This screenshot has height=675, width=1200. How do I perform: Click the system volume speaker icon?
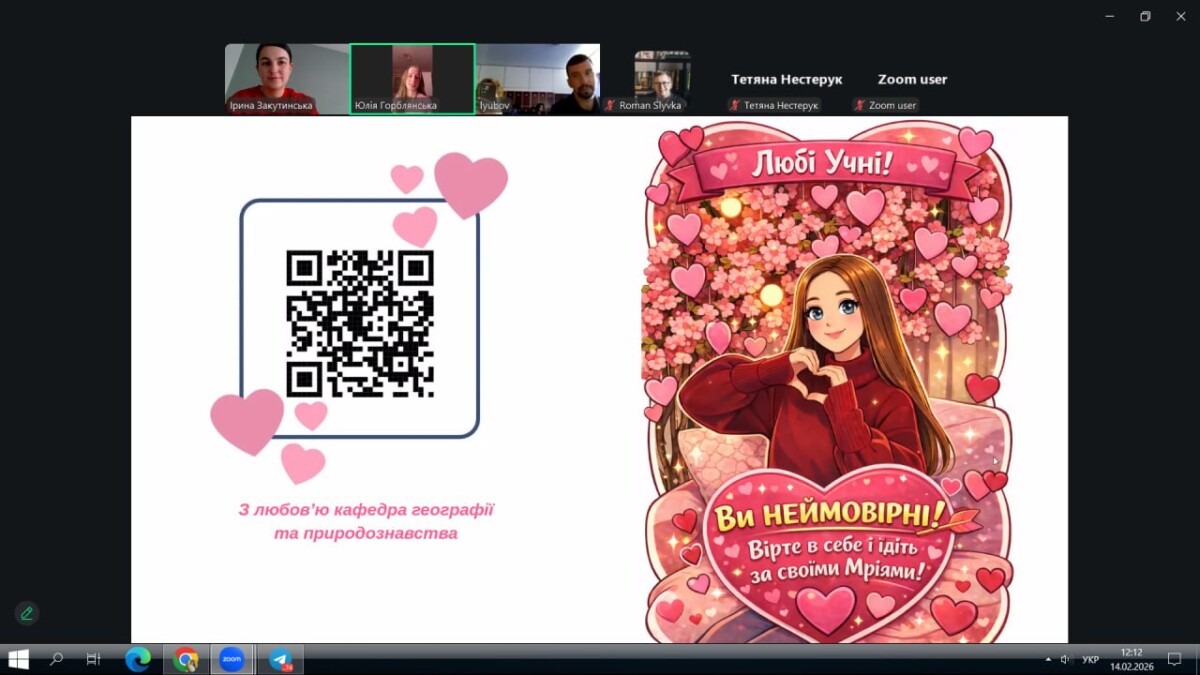1065,659
